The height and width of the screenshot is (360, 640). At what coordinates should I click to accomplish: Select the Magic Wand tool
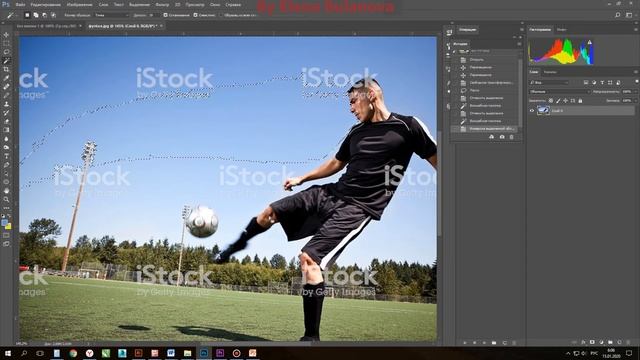click(6, 61)
